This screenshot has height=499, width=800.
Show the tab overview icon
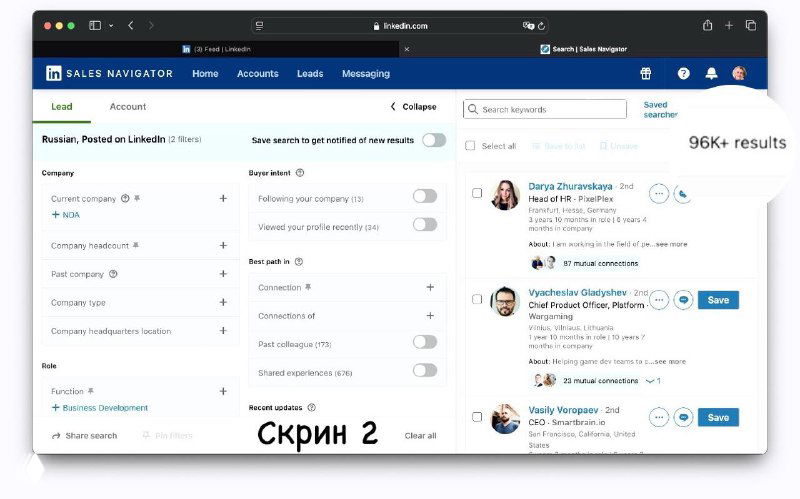tap(751, 25)
